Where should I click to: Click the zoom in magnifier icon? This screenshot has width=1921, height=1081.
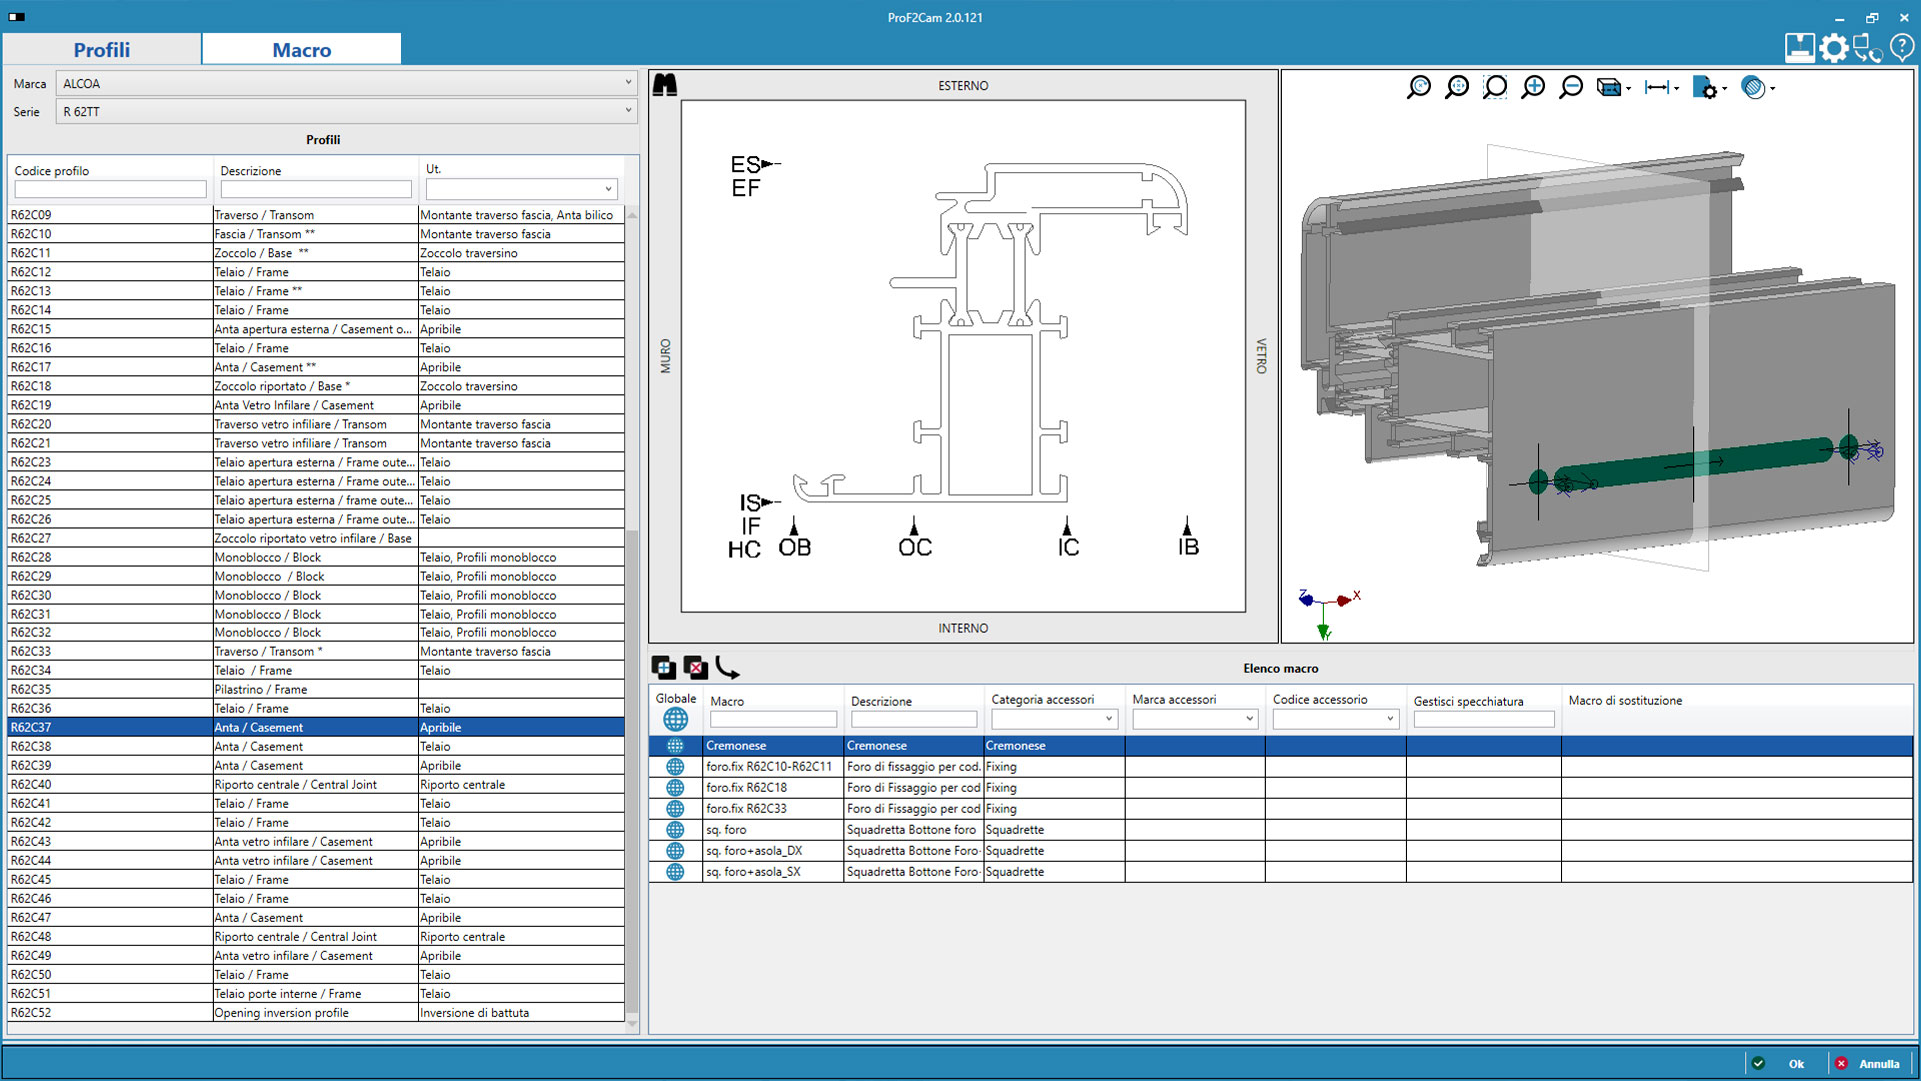click(x=1533, y=87)
